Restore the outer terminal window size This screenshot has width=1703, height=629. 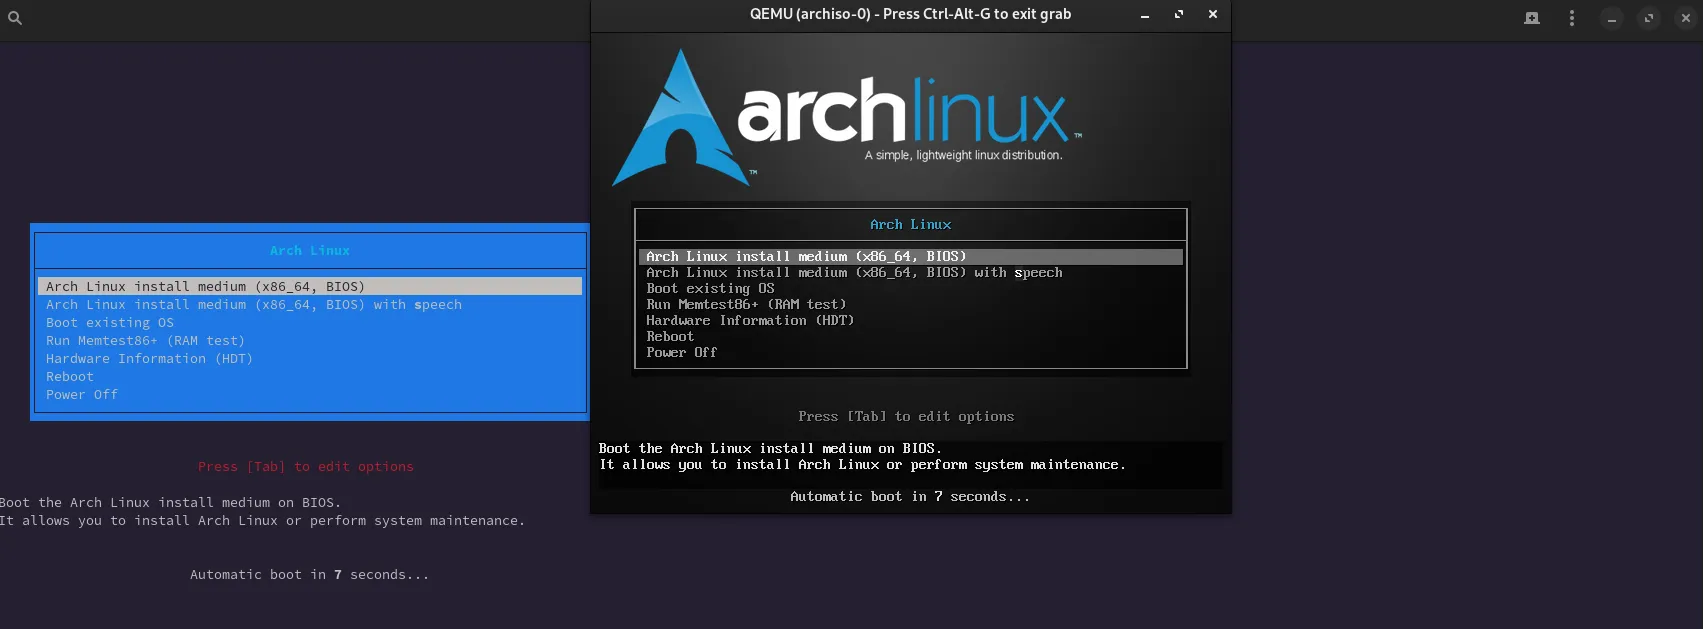click(x=1649, y=18)
